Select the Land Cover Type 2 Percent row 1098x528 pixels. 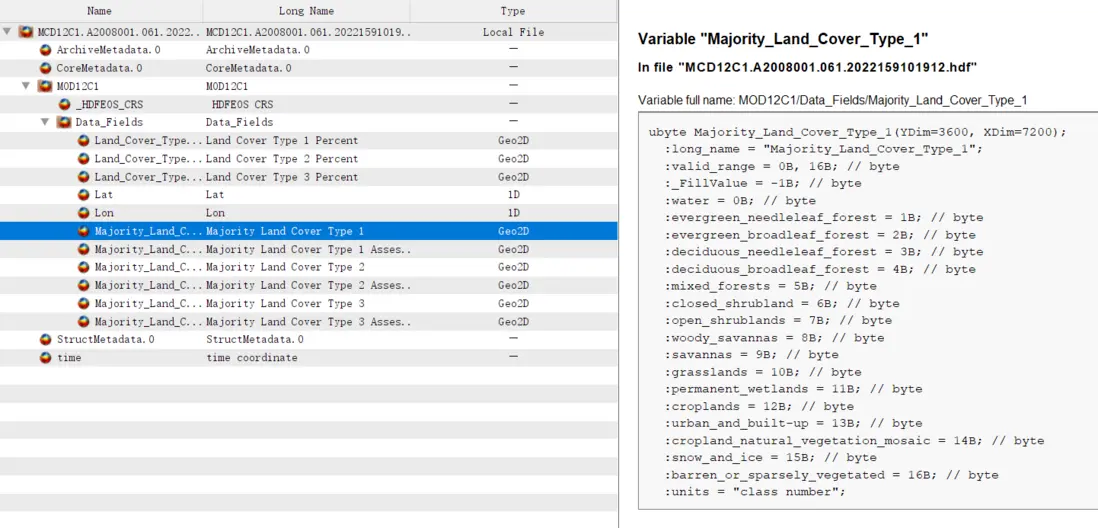[x=281, y=159]
